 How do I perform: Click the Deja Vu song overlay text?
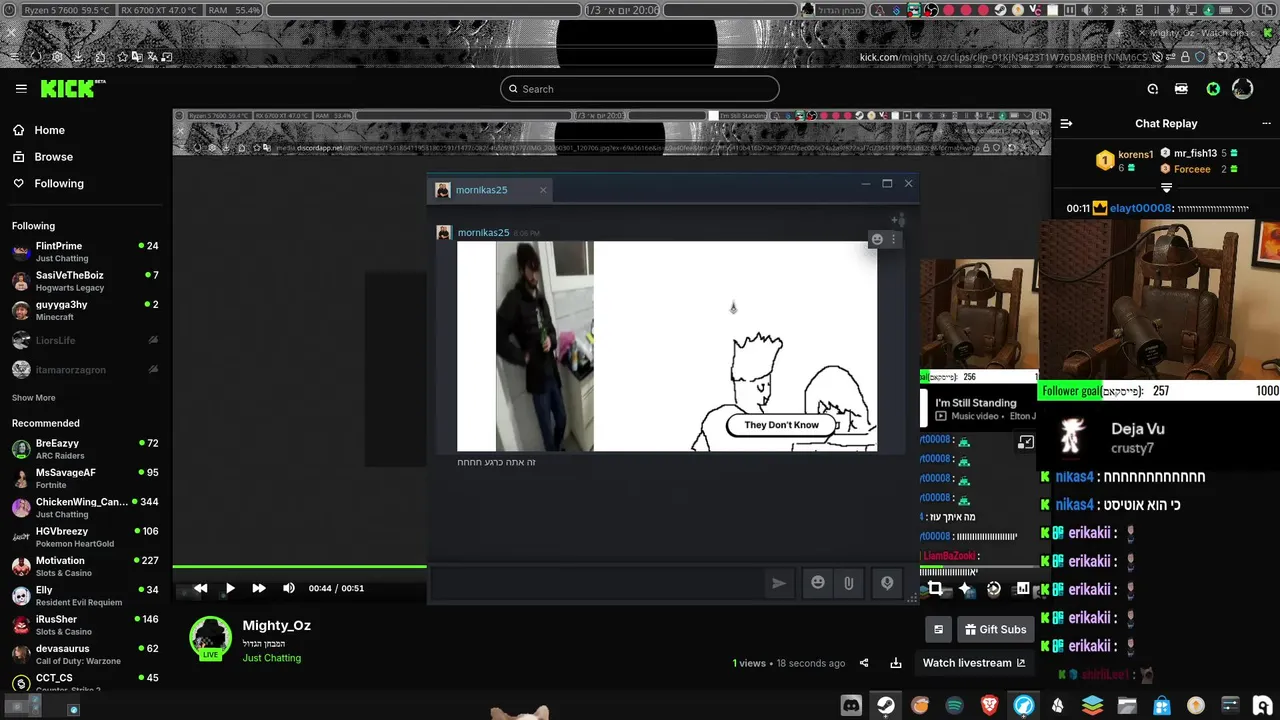click(x=1138, y=428)
